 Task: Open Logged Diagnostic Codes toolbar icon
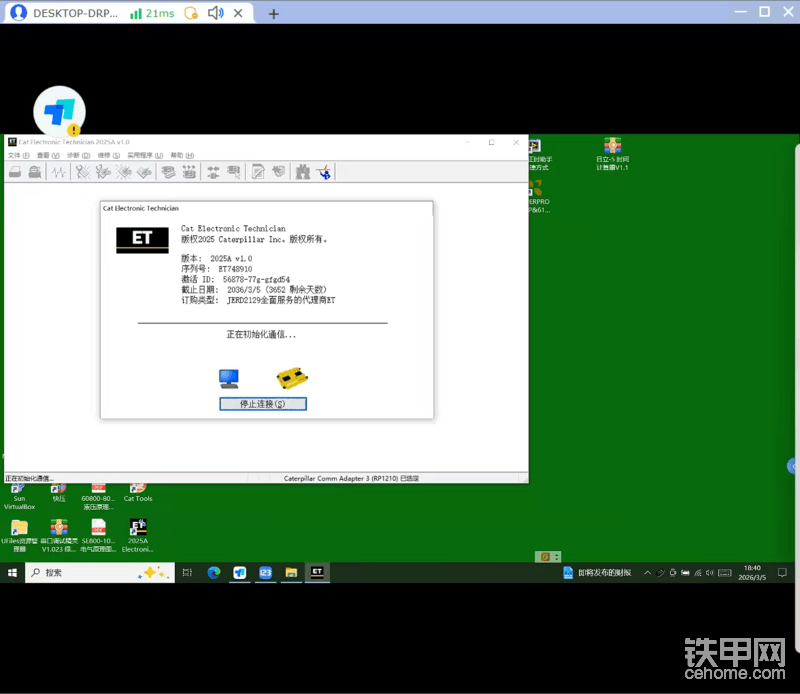[103, 172]
